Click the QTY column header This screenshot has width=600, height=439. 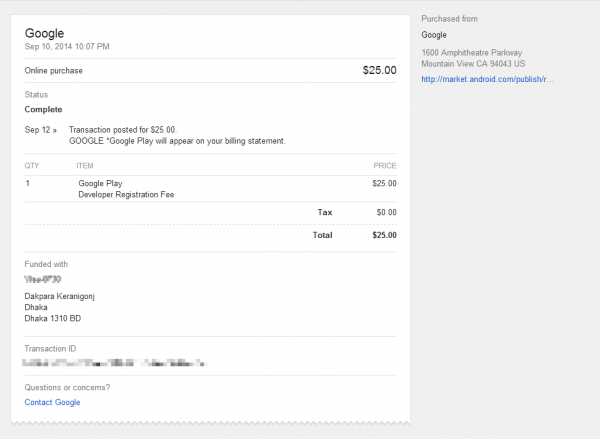pos(32,165)
